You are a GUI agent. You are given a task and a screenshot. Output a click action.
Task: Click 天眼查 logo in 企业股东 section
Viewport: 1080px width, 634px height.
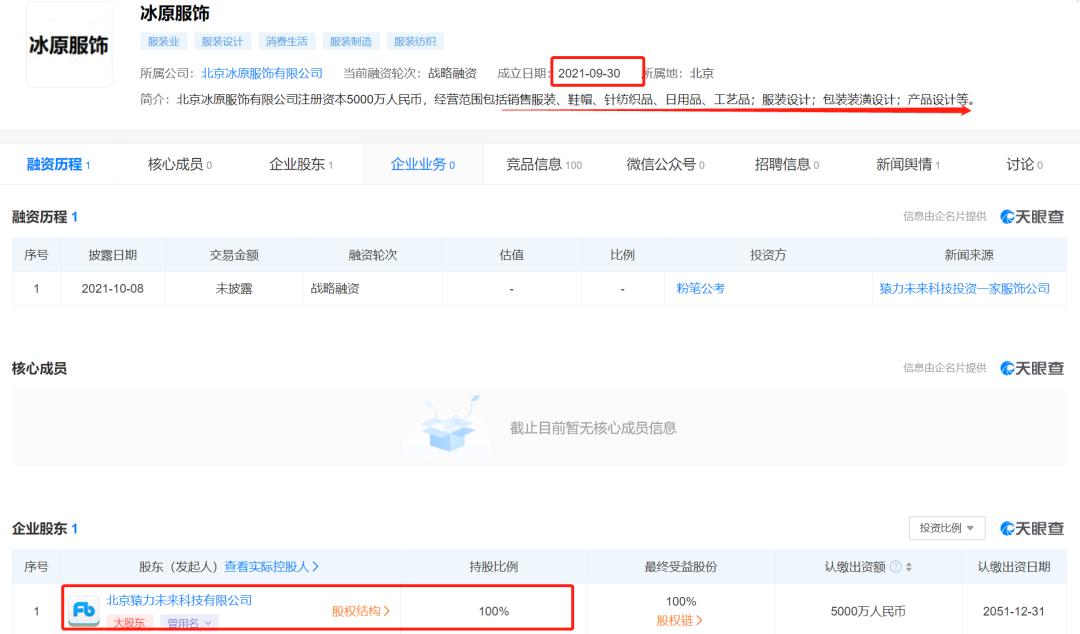coord(1032,529)
